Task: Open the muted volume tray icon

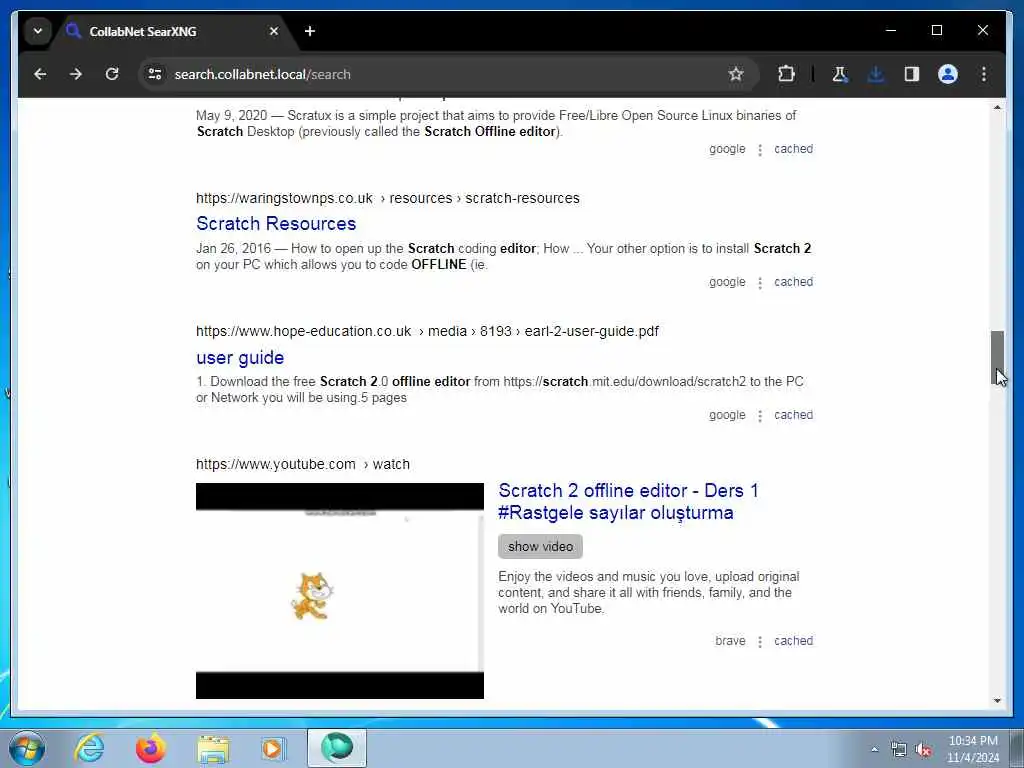Action: click(x=923, y=750)
